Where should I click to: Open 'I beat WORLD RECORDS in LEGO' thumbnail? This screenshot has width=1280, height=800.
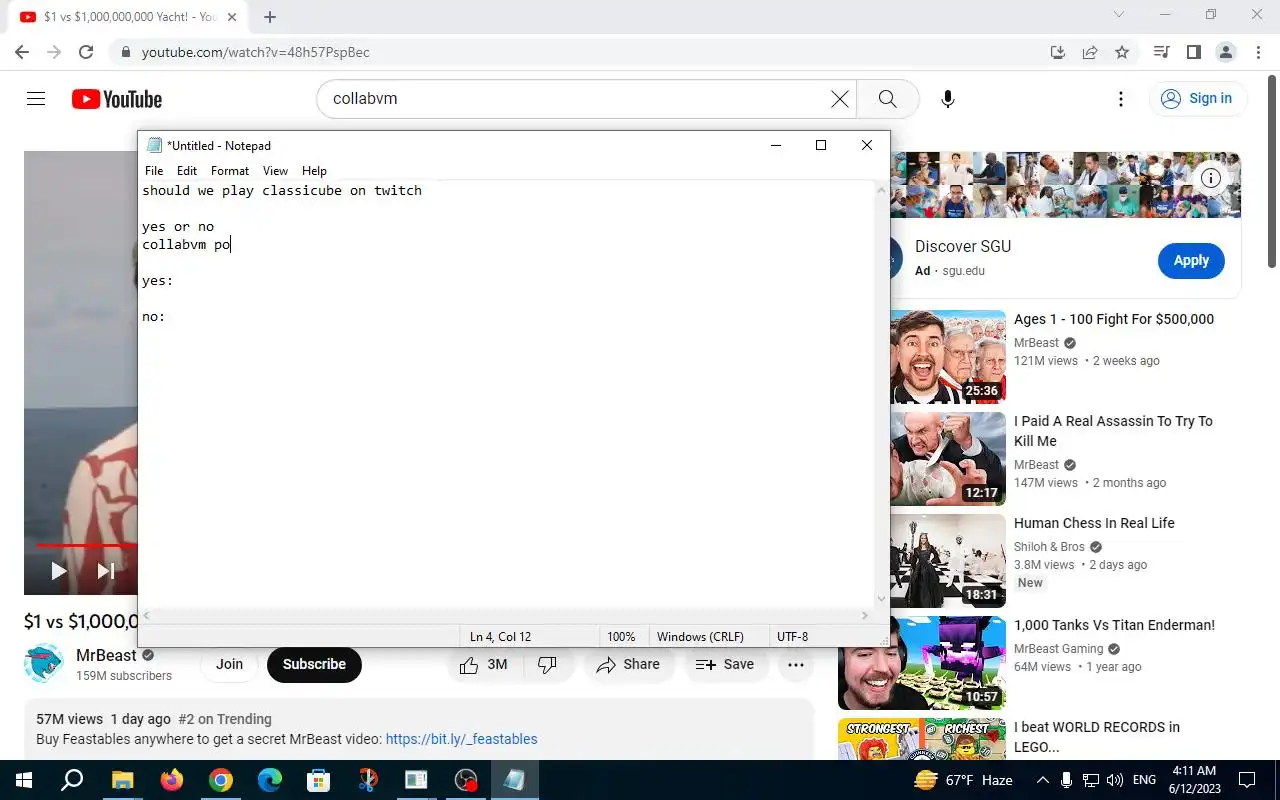pyautogui.click(x=922, y=739)
